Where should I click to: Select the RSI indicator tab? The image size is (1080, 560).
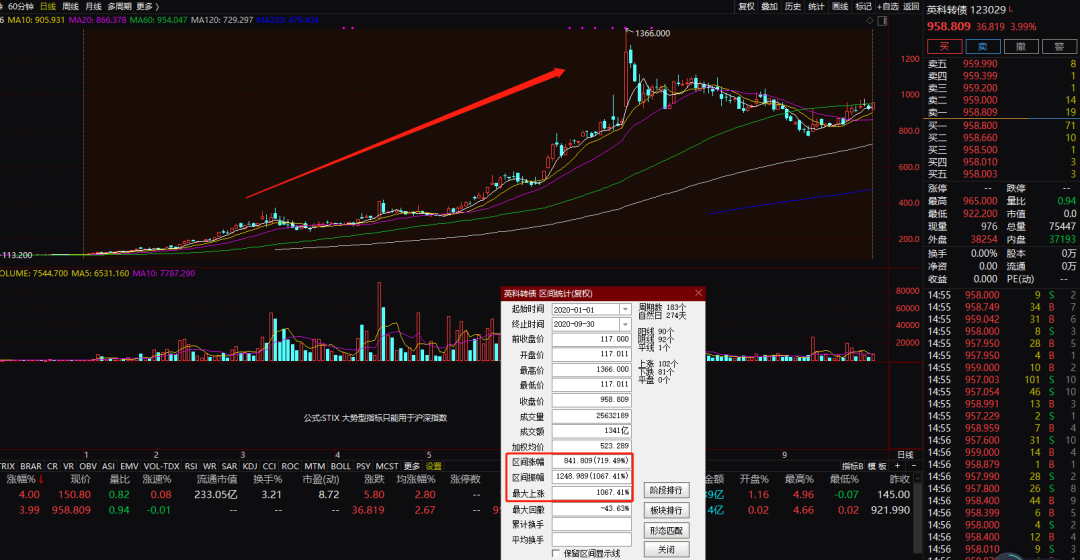click(191, 466)
